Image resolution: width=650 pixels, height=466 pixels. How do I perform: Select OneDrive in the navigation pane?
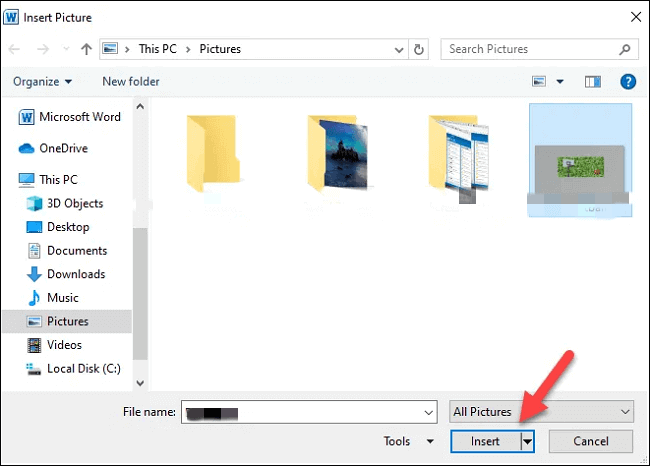(x=64, y=148)
